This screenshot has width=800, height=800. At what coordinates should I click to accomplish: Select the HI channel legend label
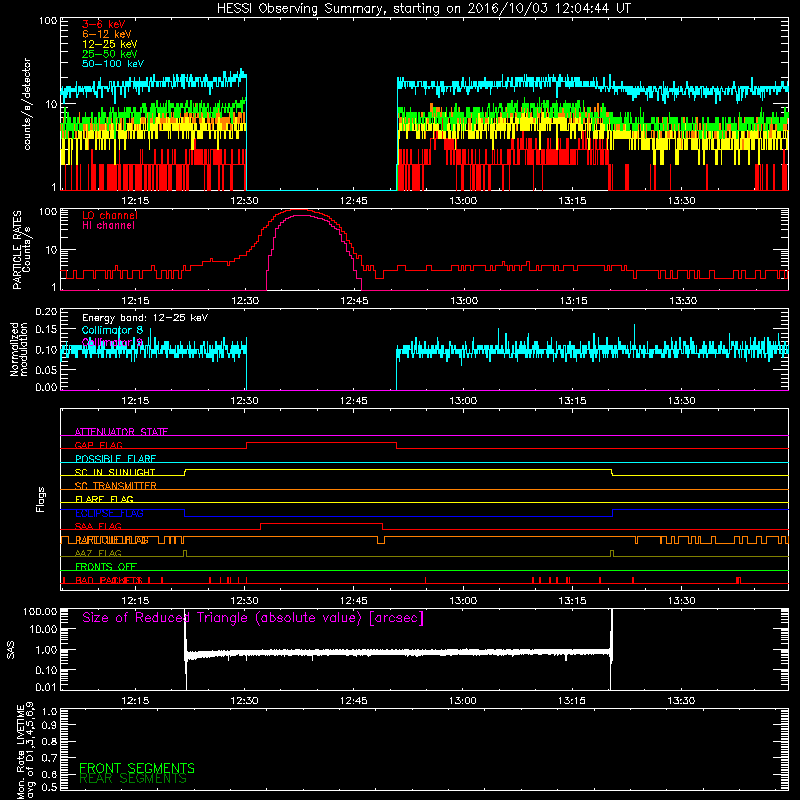click(x=108, y=226)
